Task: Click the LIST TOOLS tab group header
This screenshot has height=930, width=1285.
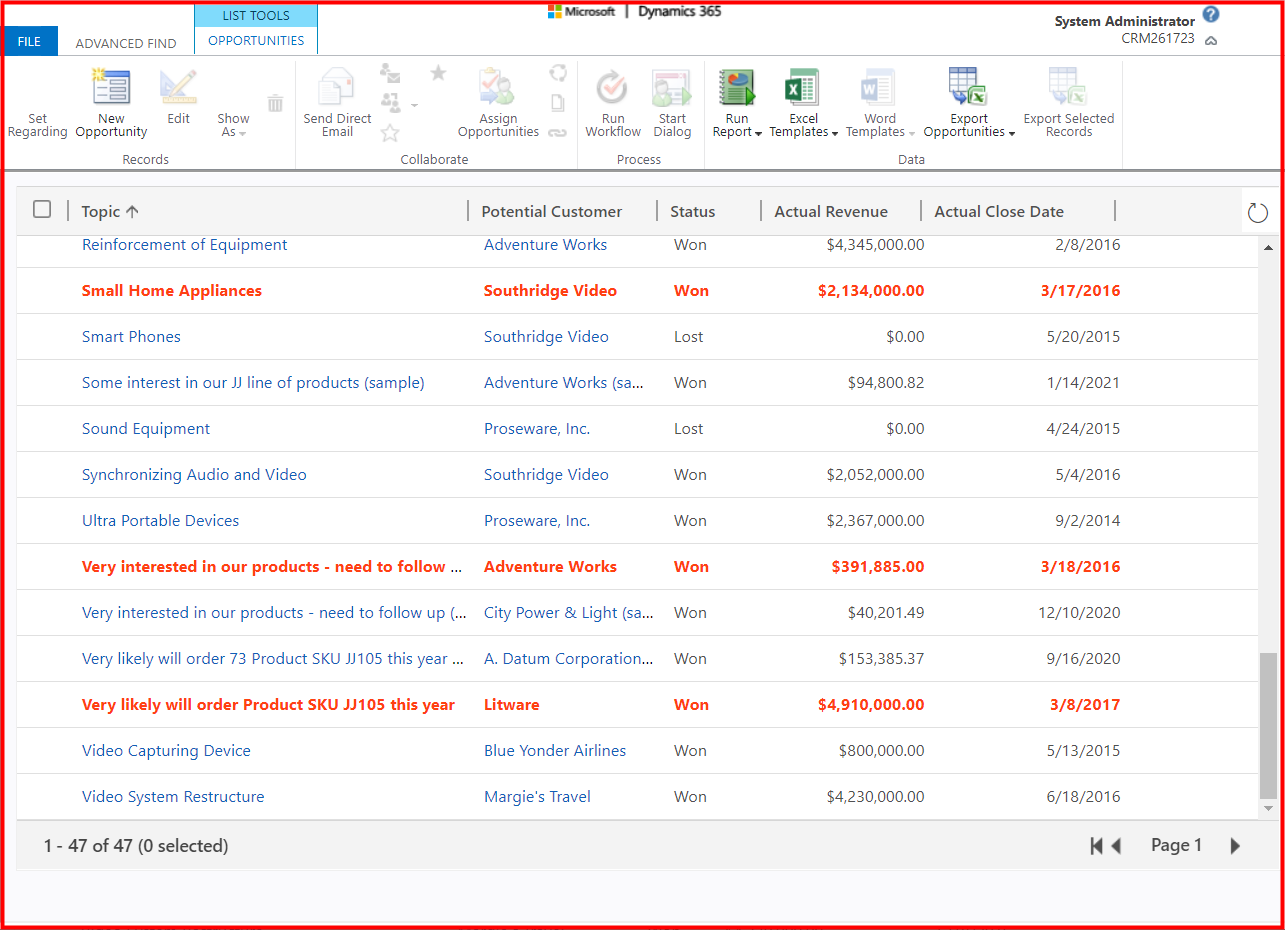Action: click(256, 15)
